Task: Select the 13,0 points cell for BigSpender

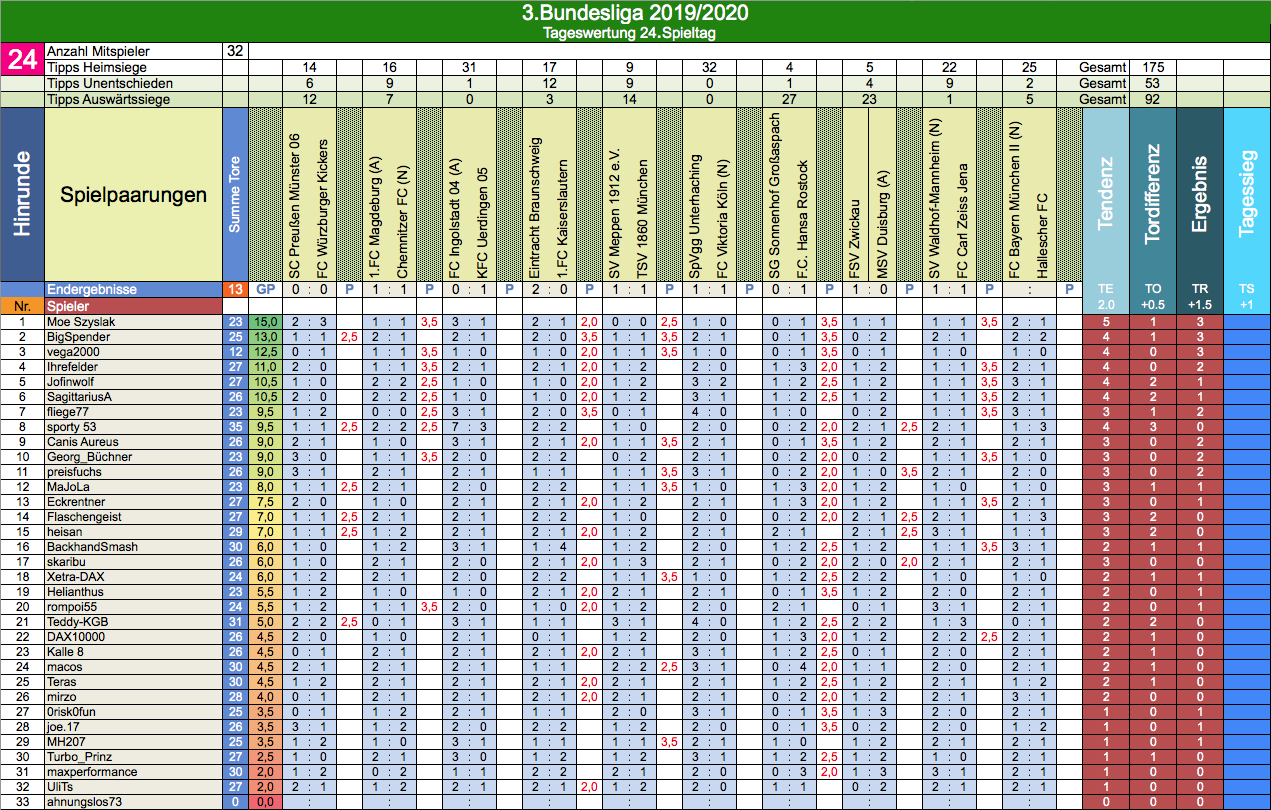Action: (x=266, y=337)
